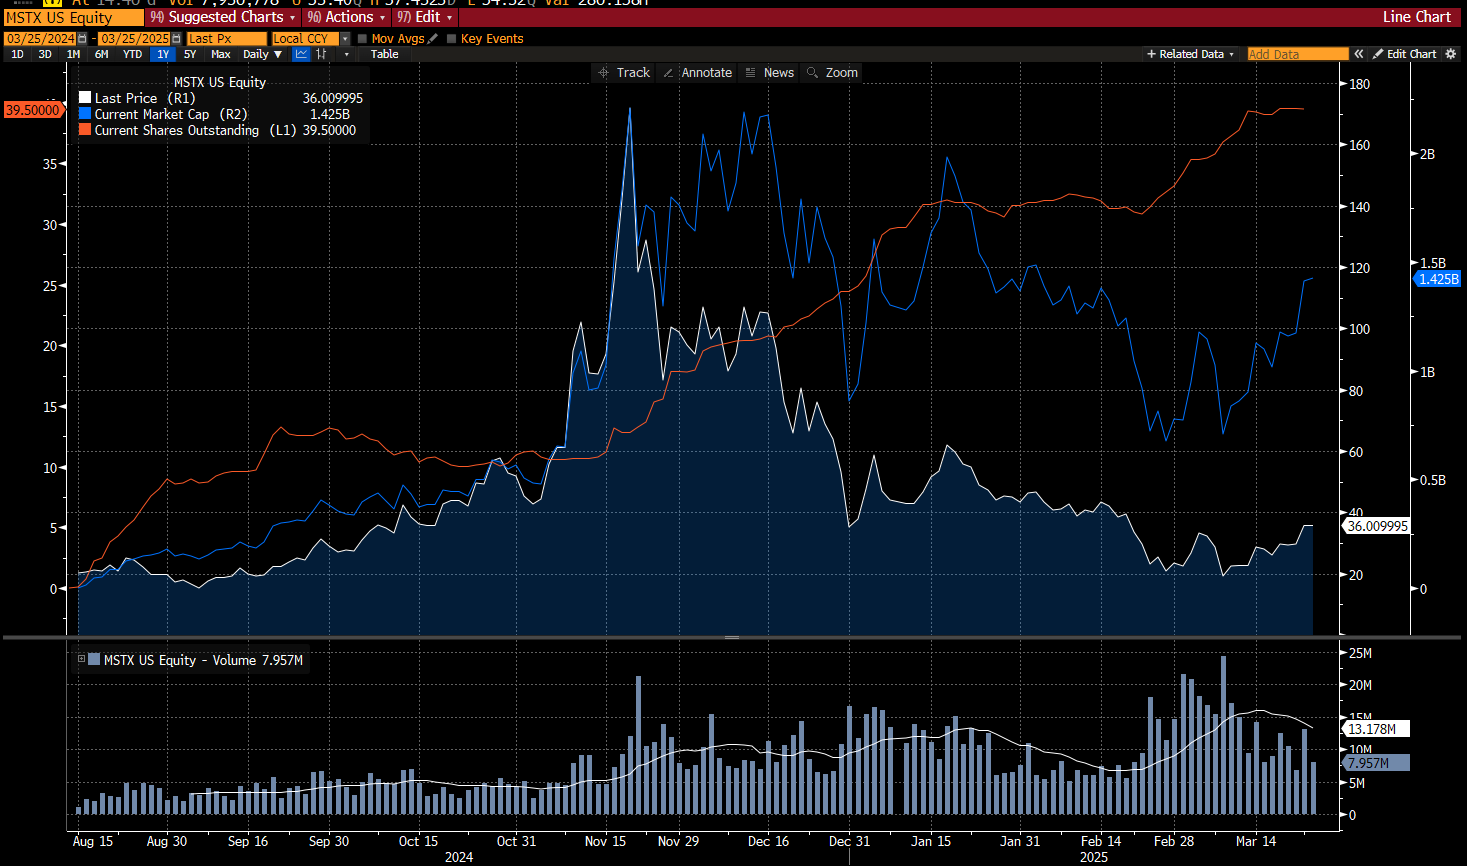This screenshot has width=1467, height=866.
Task: Click white Last Price legend swatch
Action: (85, 98)
